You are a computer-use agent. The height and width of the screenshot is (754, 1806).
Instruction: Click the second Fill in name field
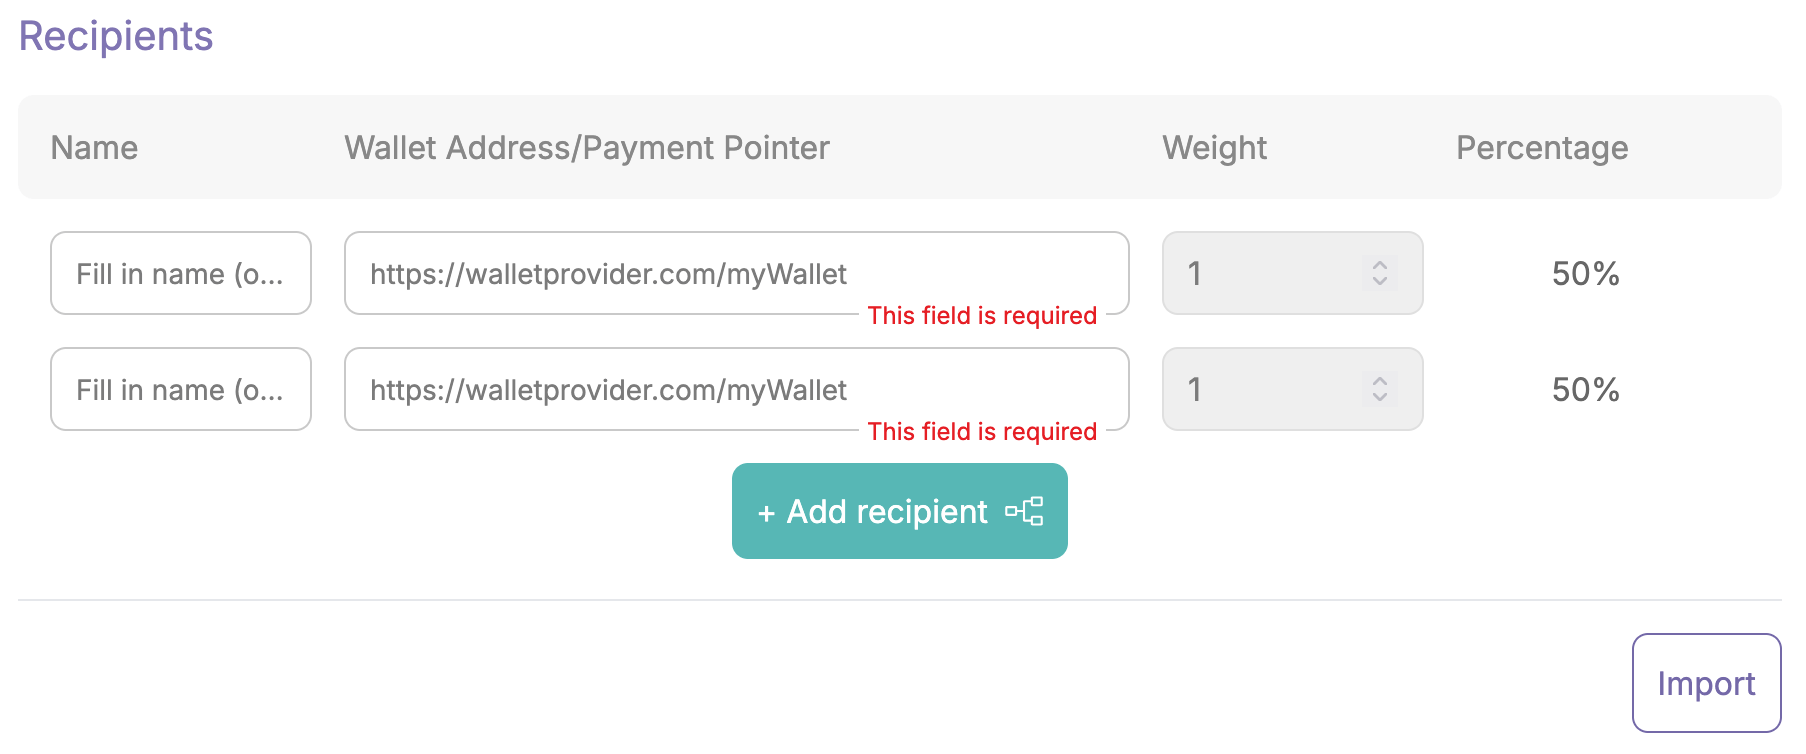click(x=180, y=389)
